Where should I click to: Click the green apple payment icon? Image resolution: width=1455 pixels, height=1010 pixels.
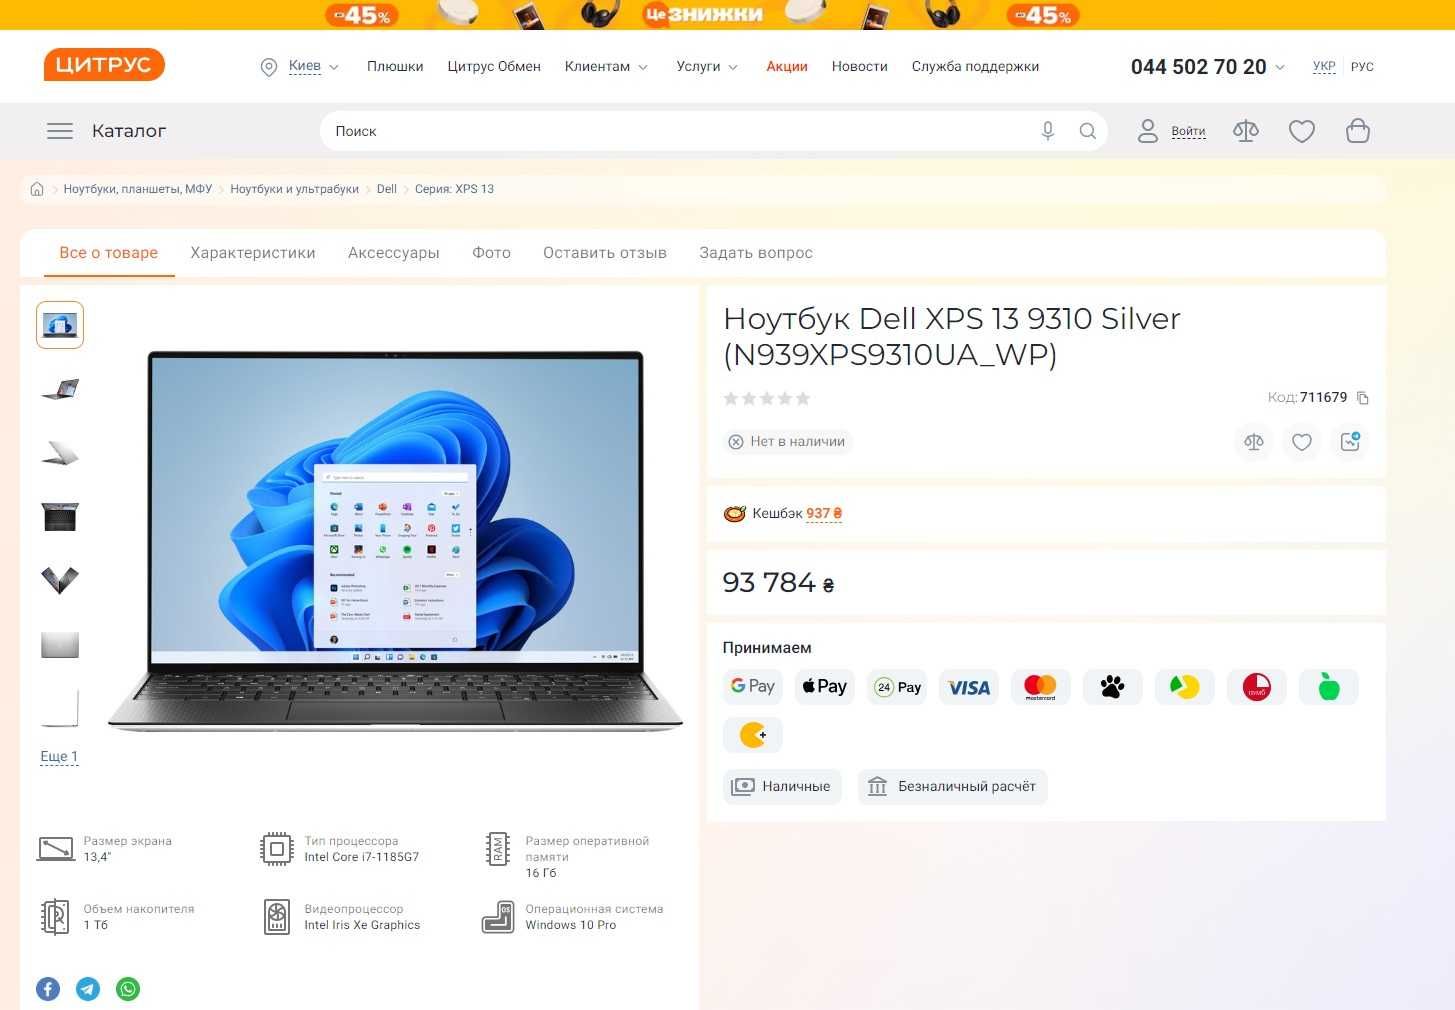(1329, 687)
